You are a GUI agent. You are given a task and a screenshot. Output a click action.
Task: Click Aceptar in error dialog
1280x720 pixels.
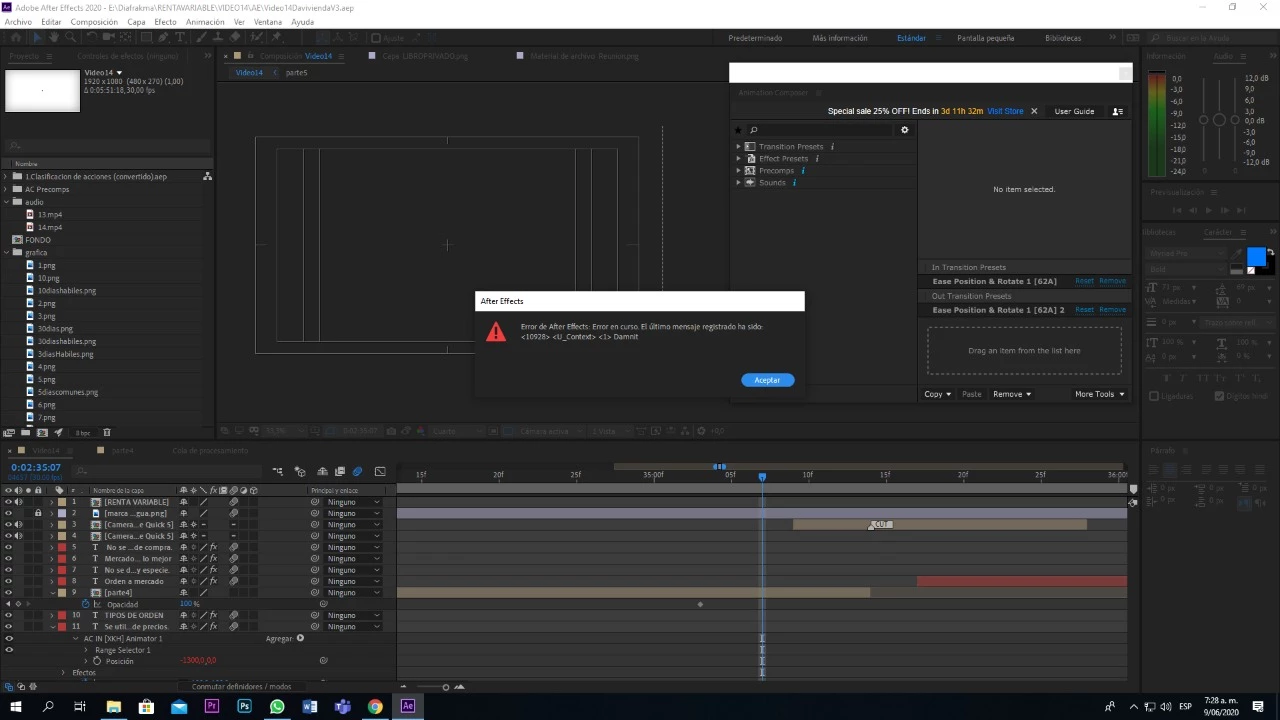768,380
